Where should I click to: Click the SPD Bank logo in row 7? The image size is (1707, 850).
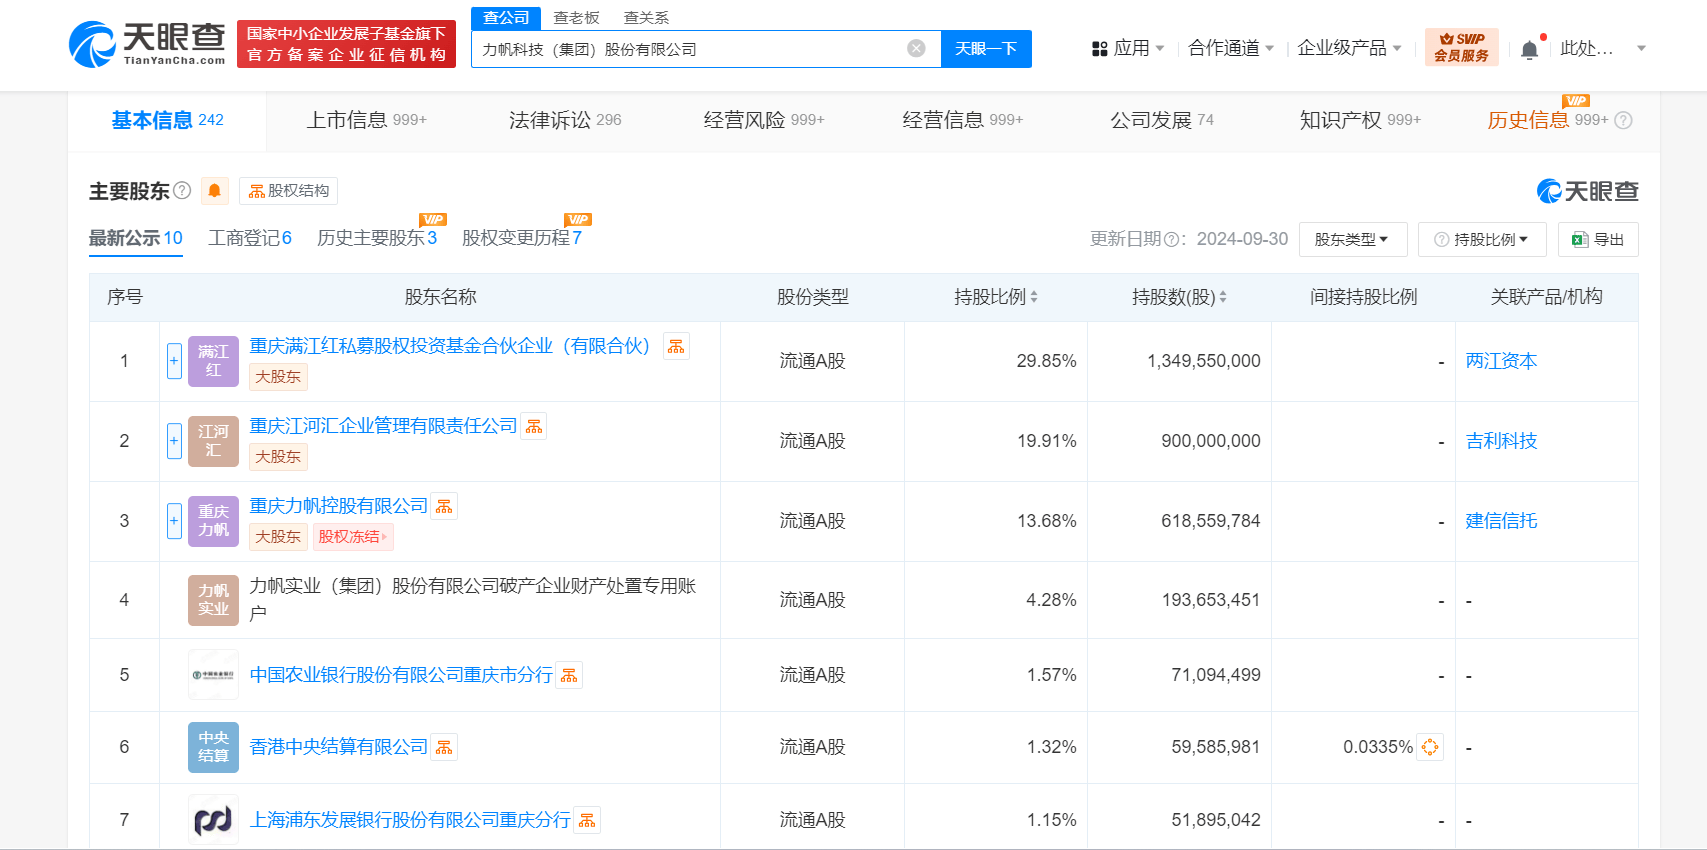click(x=213, y=820)
